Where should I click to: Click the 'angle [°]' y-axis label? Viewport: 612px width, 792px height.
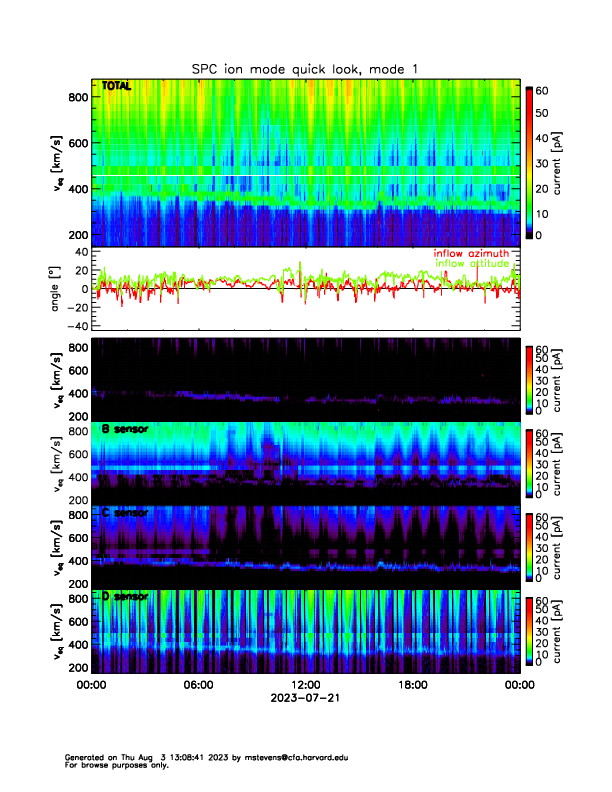[x=57, y=288]
